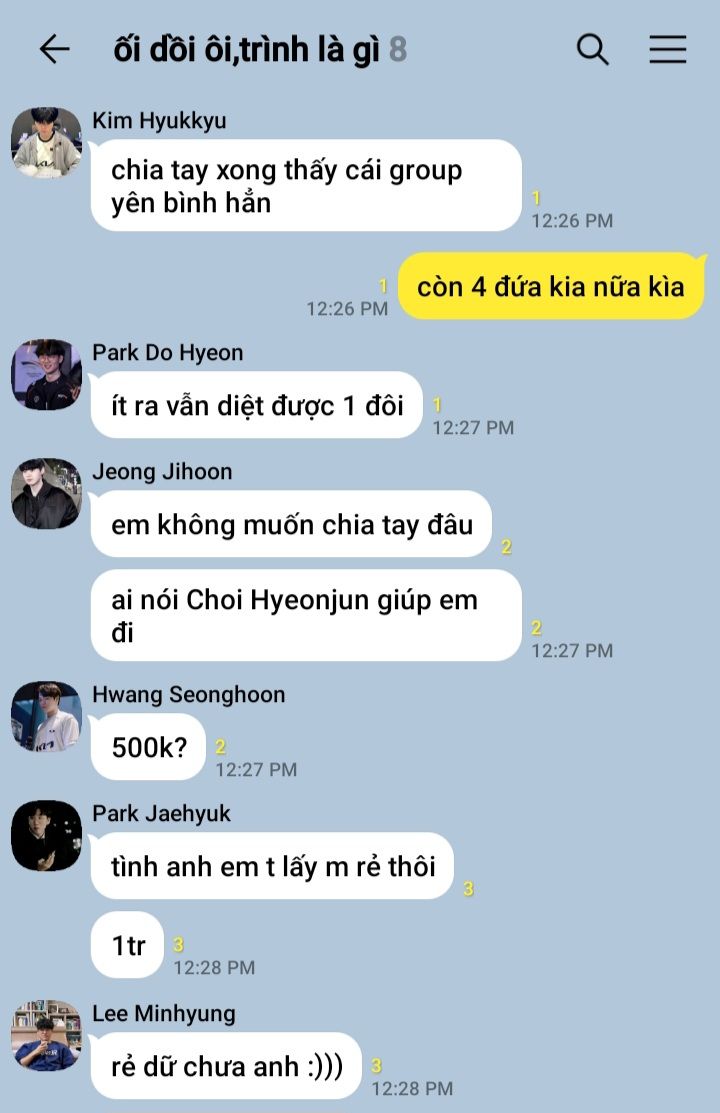Tap Kim Hyukkyu's profile avatar
Screen dimensions: 720x1113
click(x=46, y=142)
